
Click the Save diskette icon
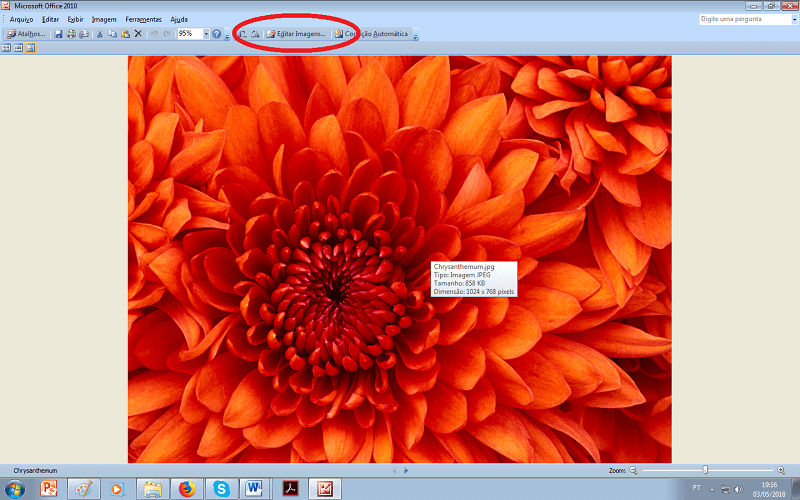[x=58, y=34]
